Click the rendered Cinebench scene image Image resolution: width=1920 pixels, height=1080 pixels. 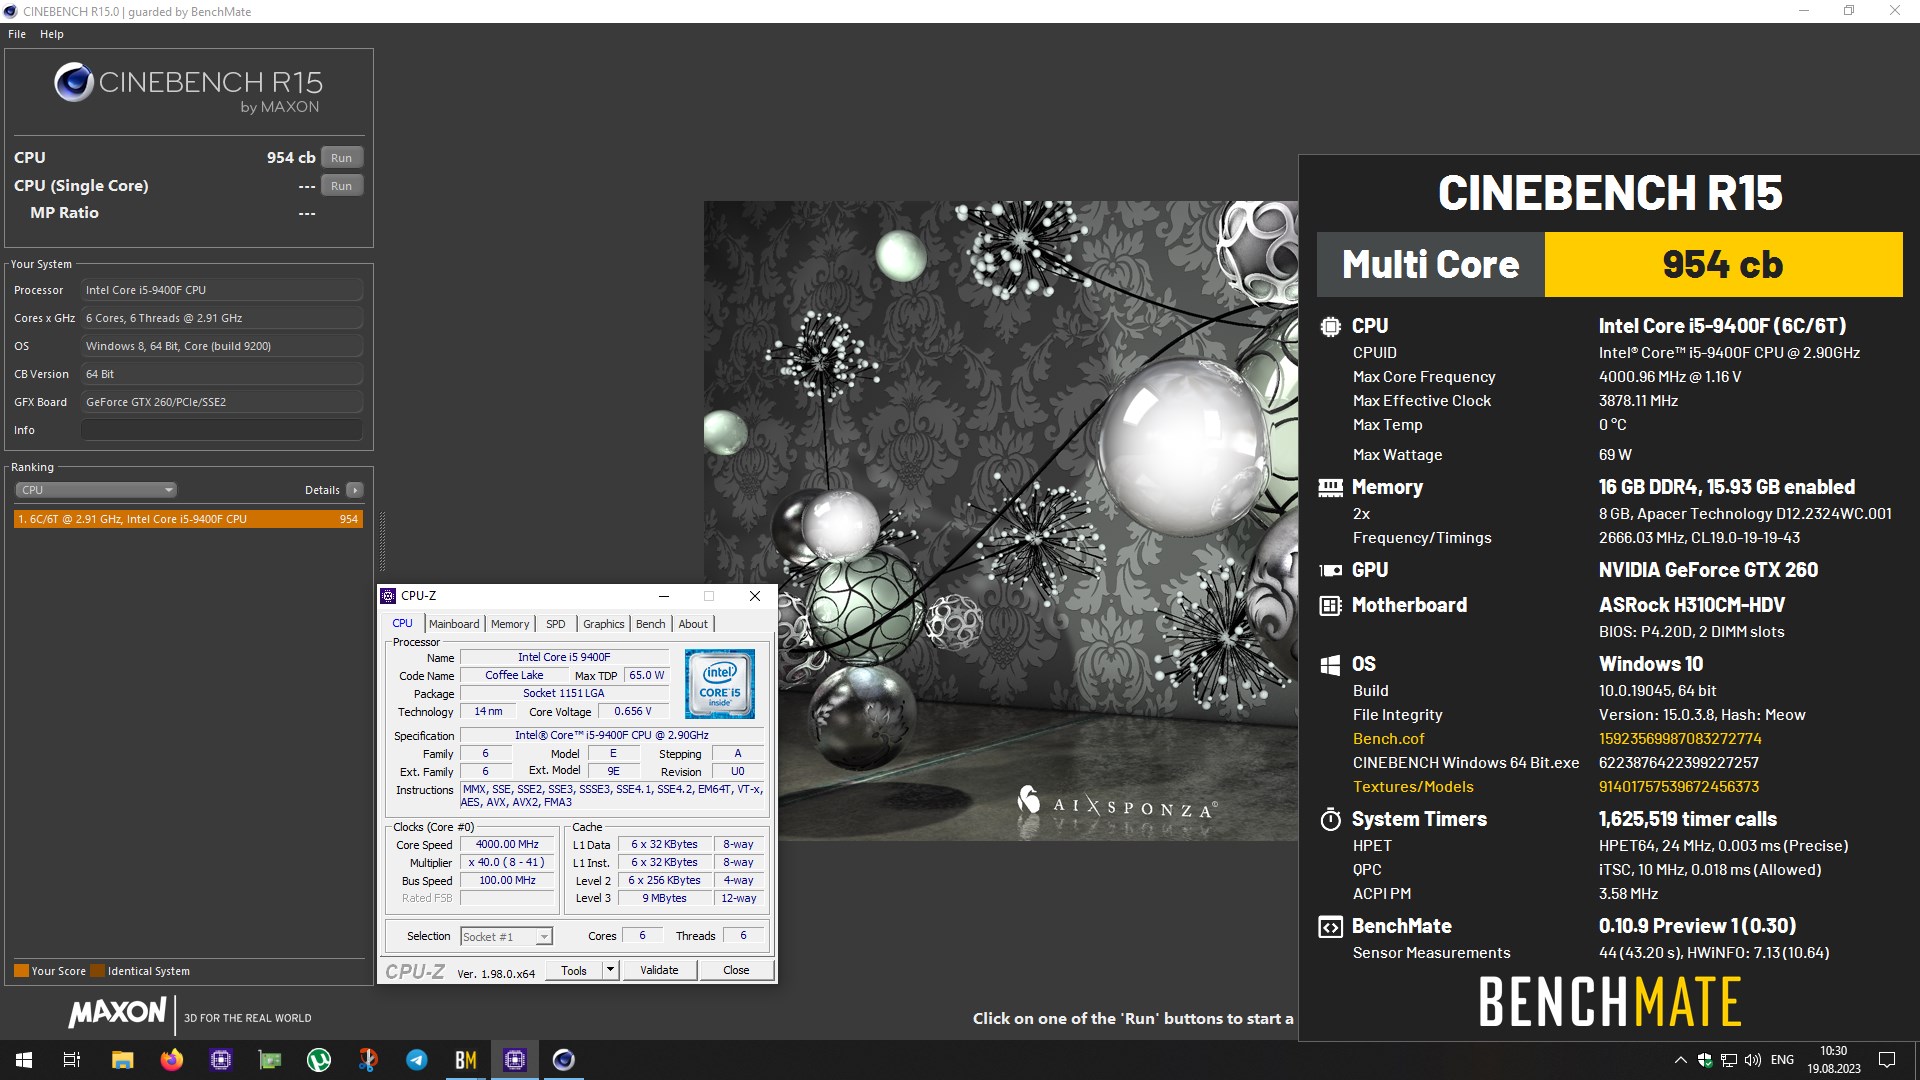[x=1000, y=520]
